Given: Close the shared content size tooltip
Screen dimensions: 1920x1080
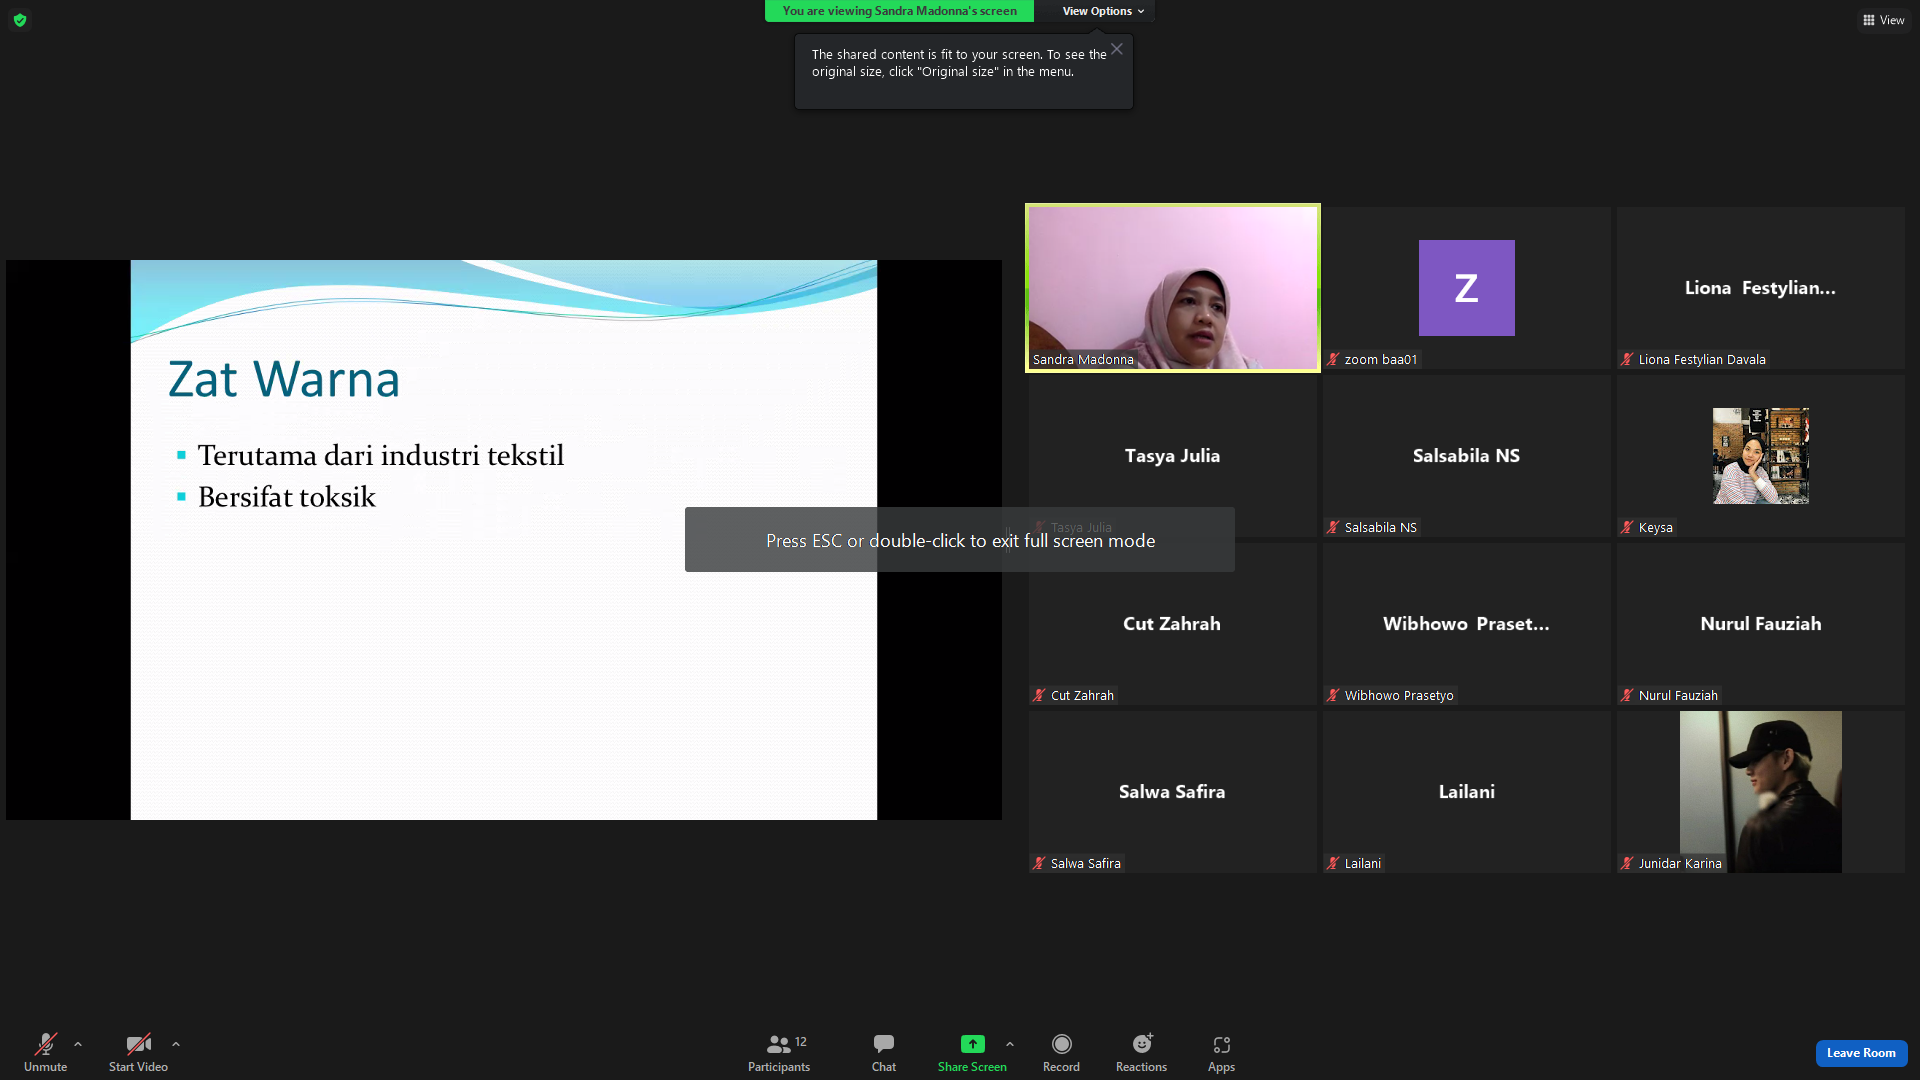Looking at the screenshot, I should [1117, 49].
